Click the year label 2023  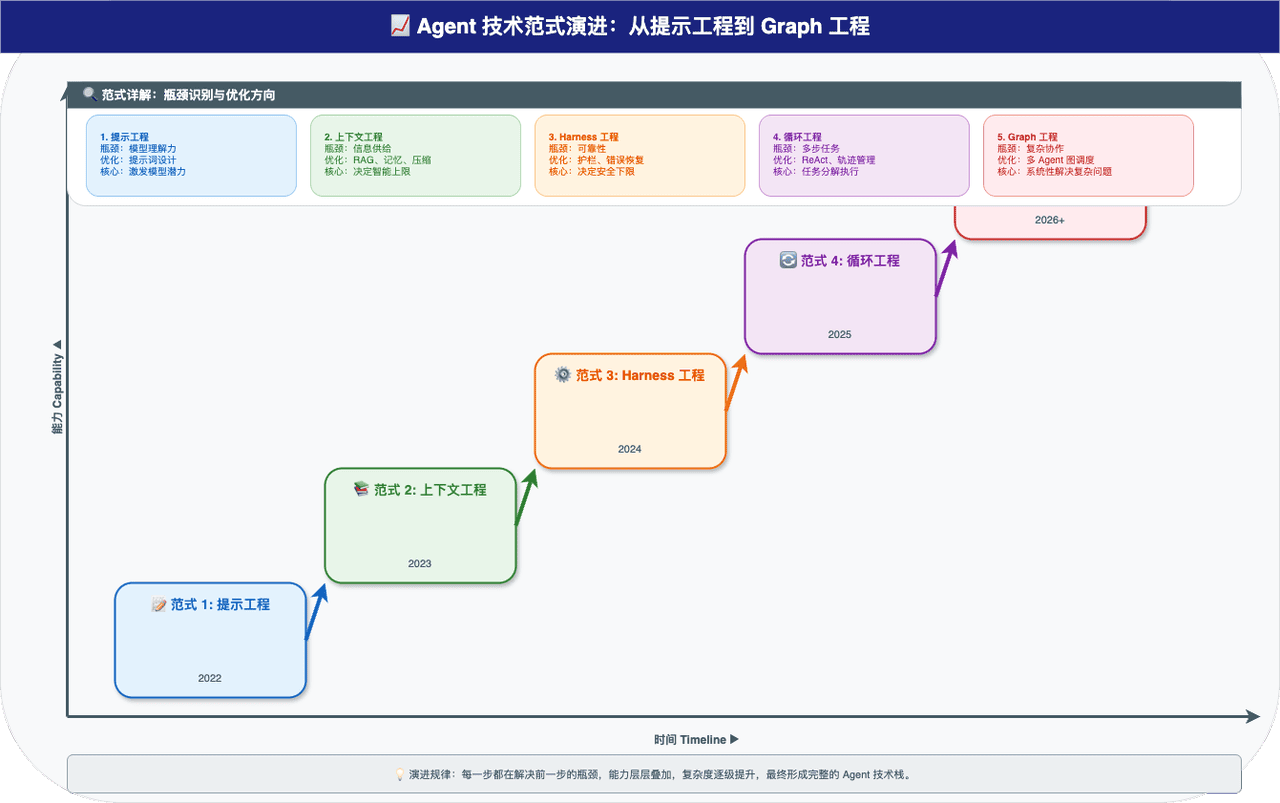[x=420, y=563]
